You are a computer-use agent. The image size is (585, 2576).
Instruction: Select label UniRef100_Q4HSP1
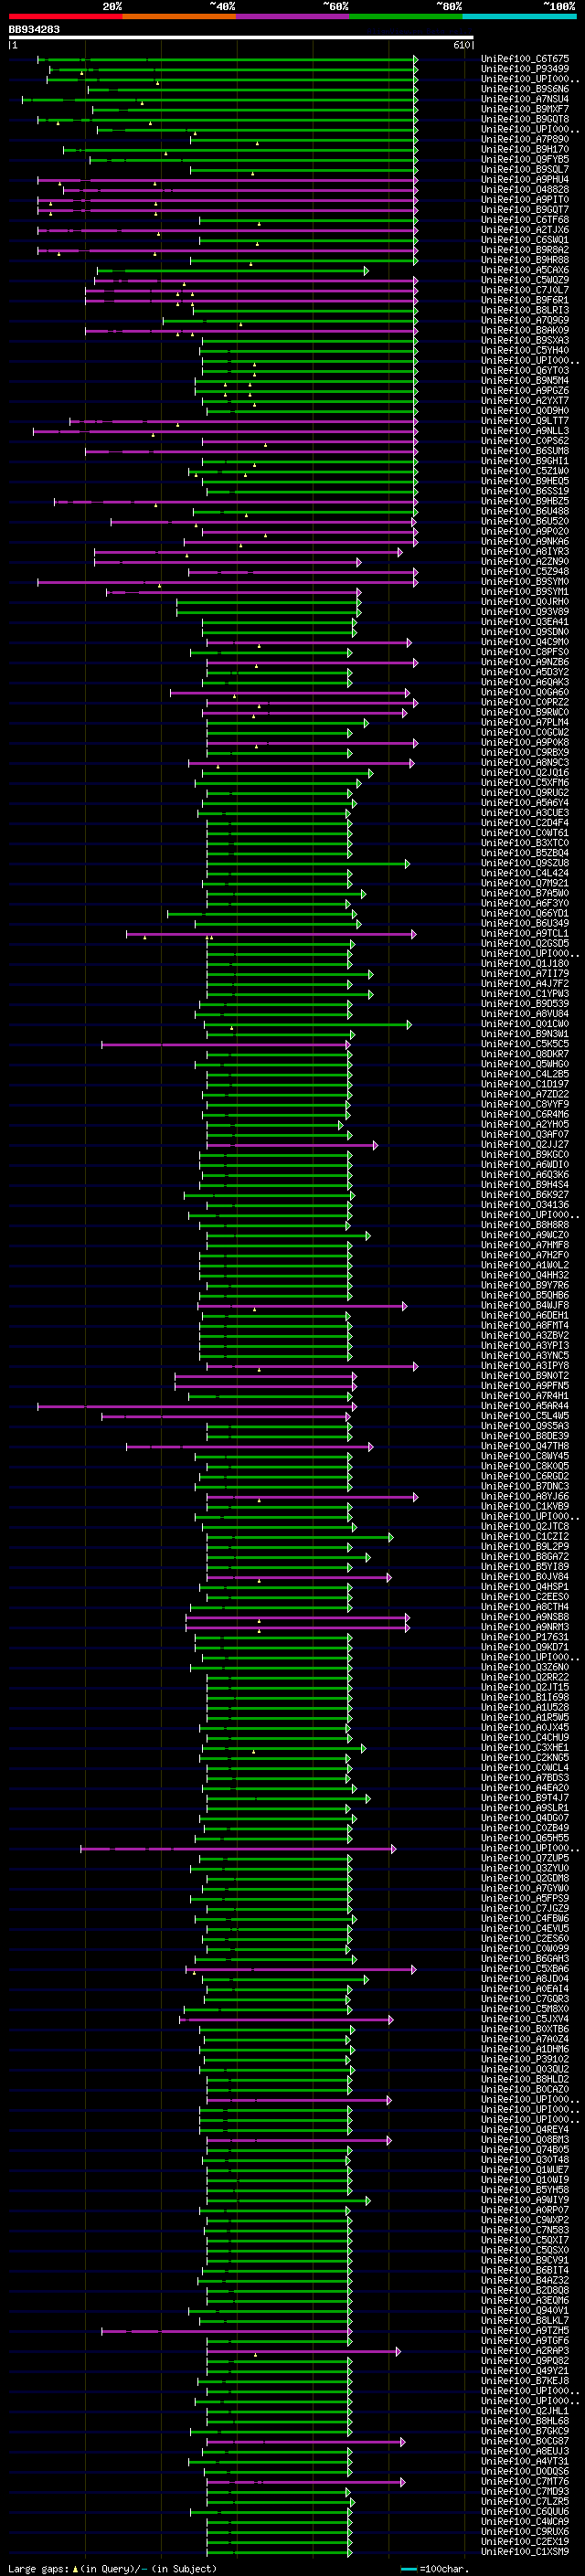(525, 1586)
